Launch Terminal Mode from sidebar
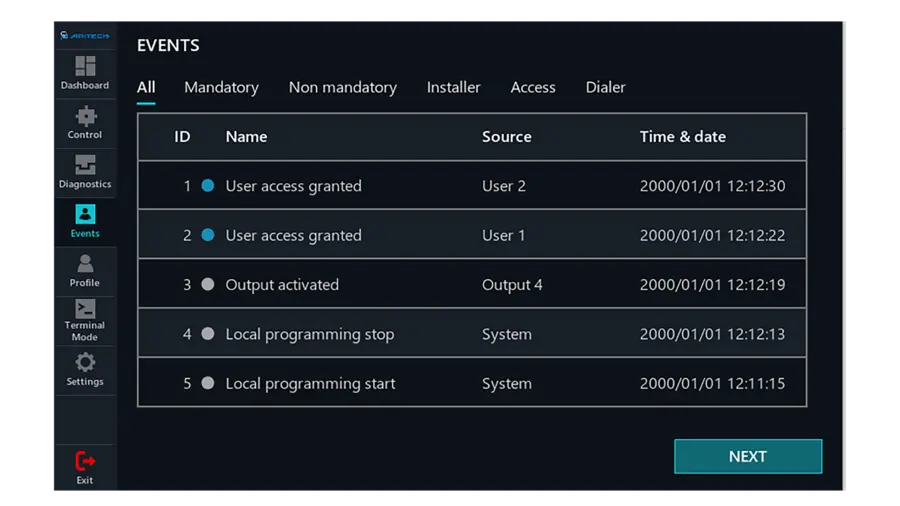The width and height of the screenshot is (900, 506). tap(85, 311)
